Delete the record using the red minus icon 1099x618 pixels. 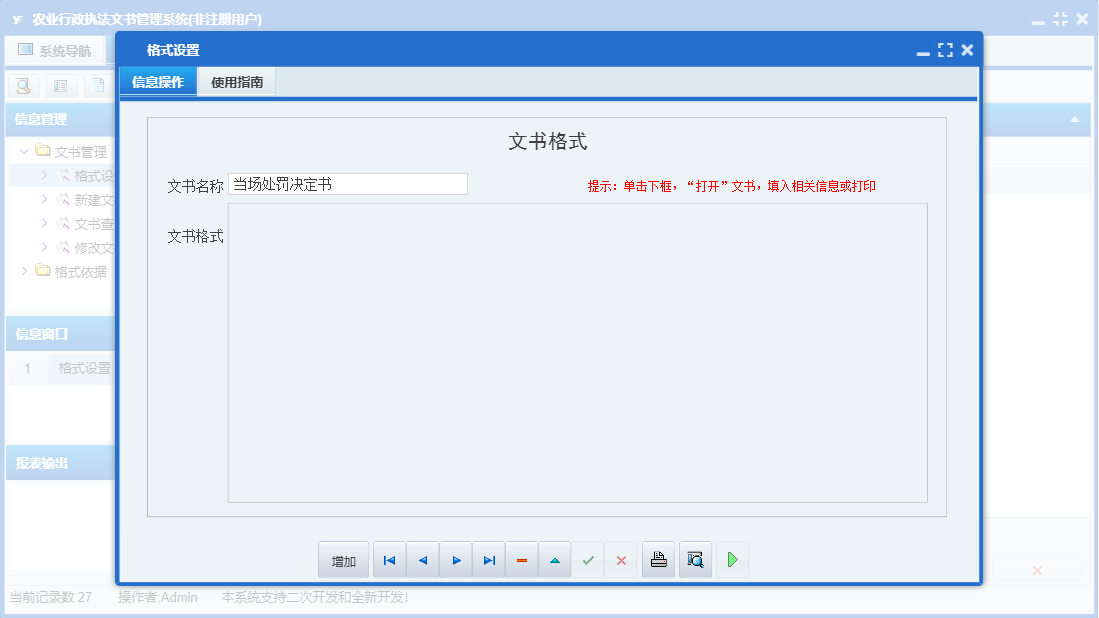click(521, 559)
